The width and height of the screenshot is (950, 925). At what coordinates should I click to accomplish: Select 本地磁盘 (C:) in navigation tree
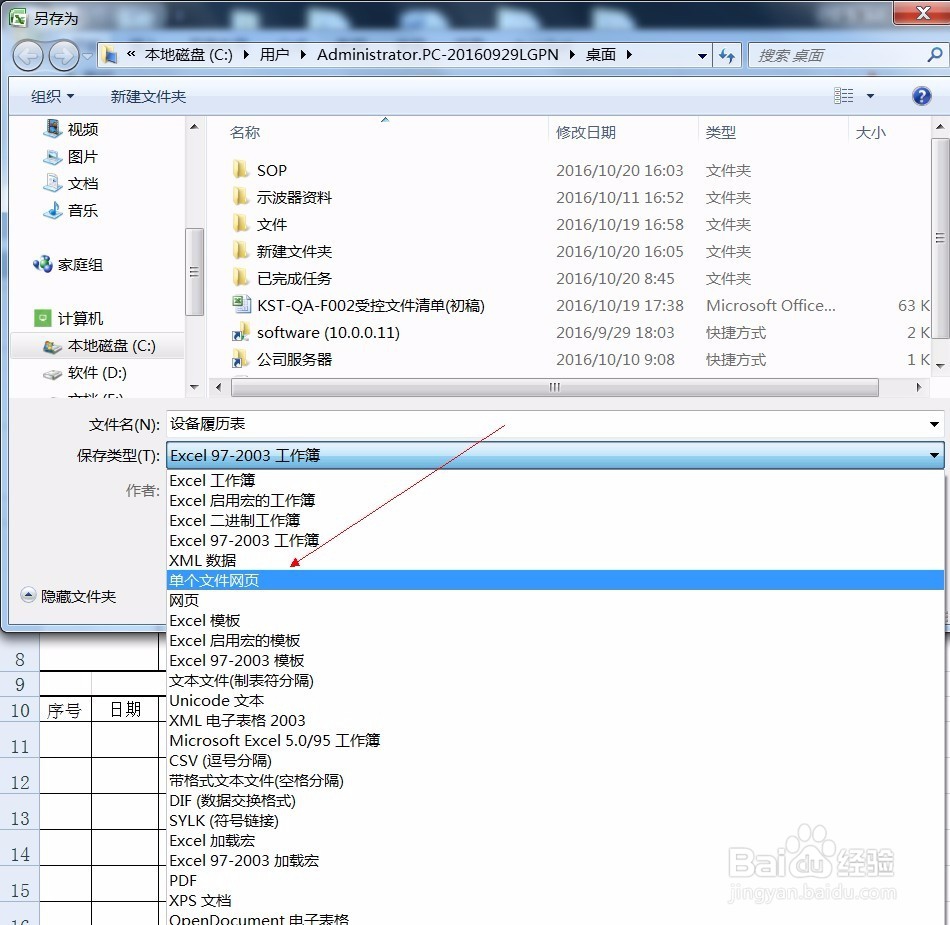coord(98,345)
